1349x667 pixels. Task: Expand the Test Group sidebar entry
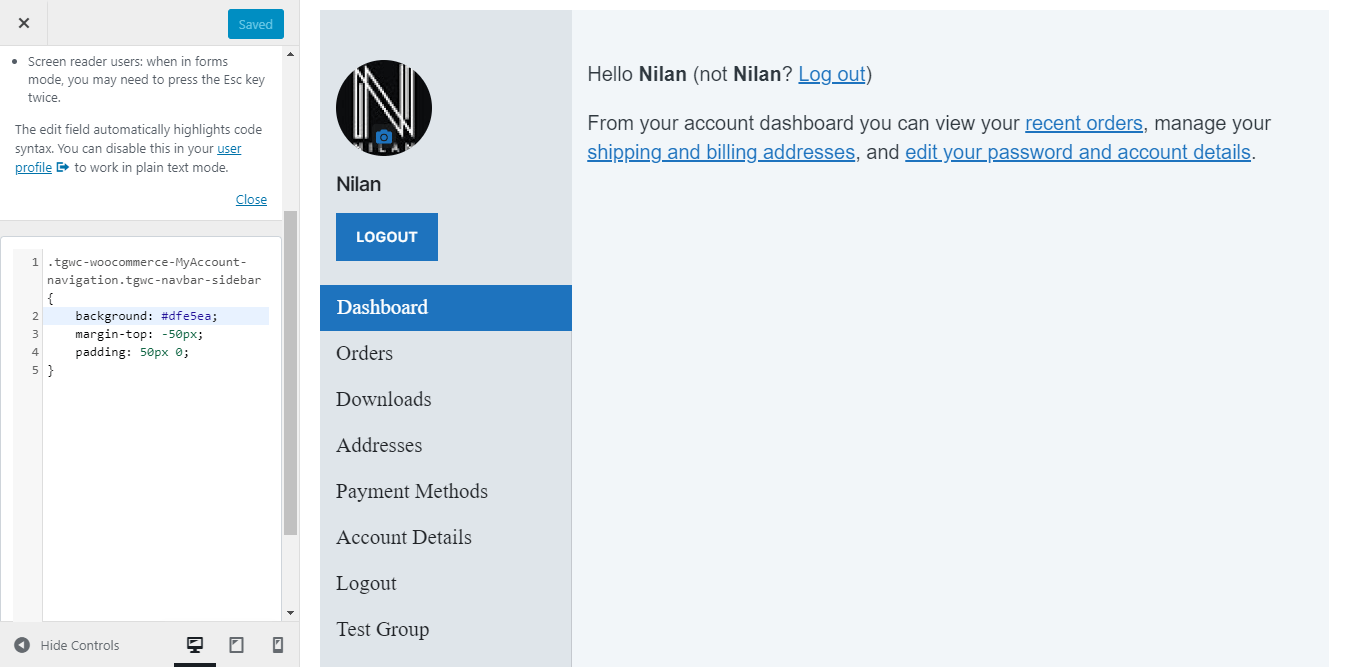[x=383, y=629]
